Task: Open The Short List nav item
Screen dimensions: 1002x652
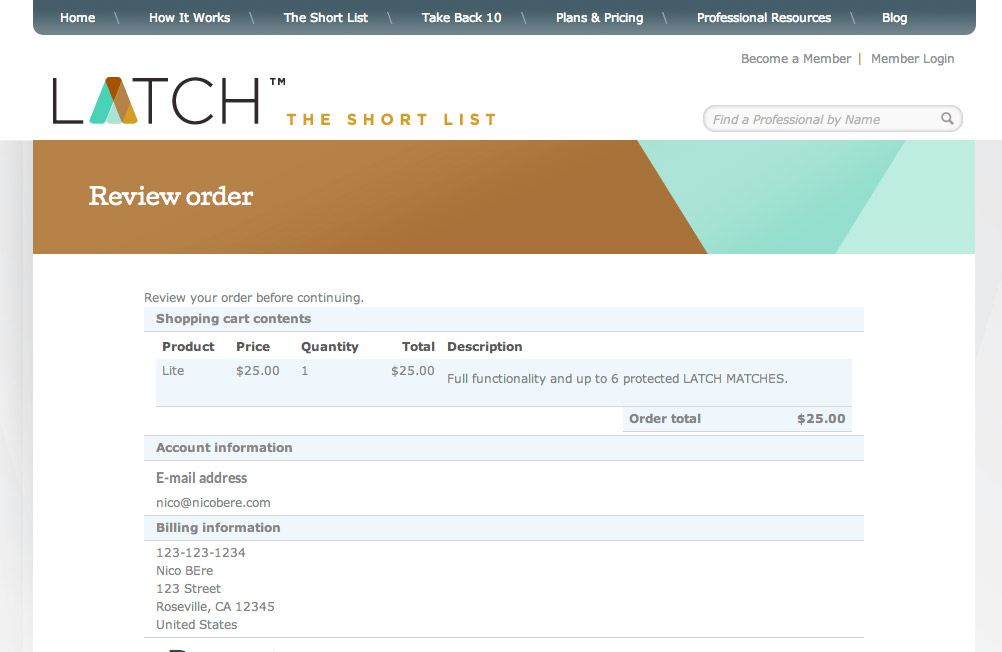Action: (x=325, y=18)
